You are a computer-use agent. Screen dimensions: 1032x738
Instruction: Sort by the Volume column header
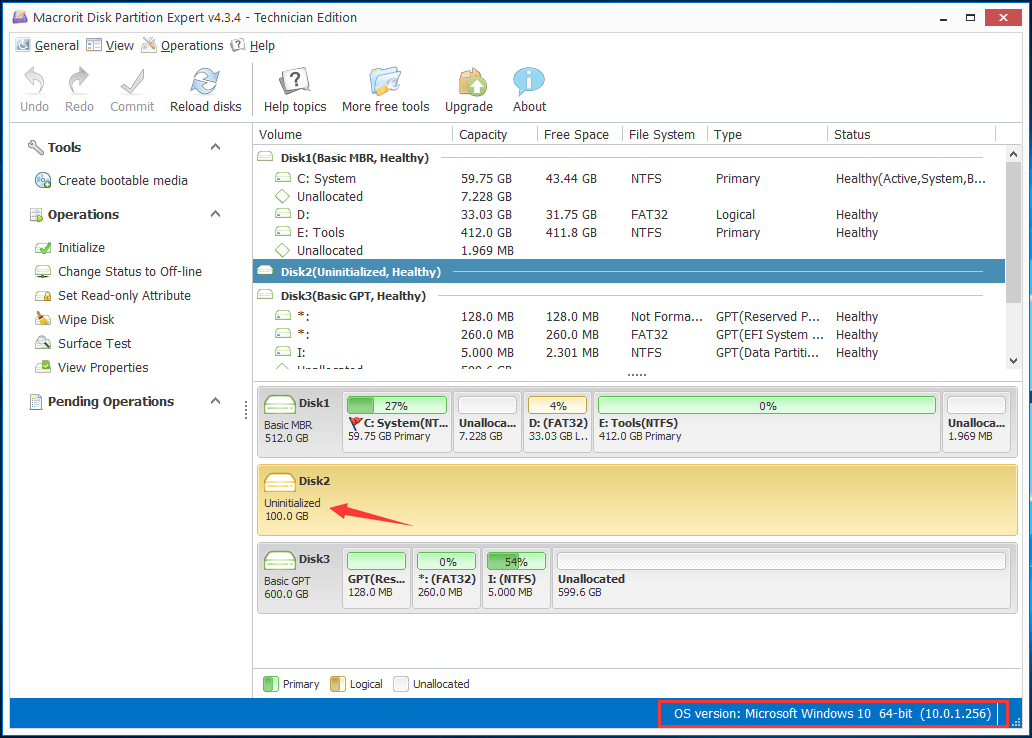coord(353,134)
